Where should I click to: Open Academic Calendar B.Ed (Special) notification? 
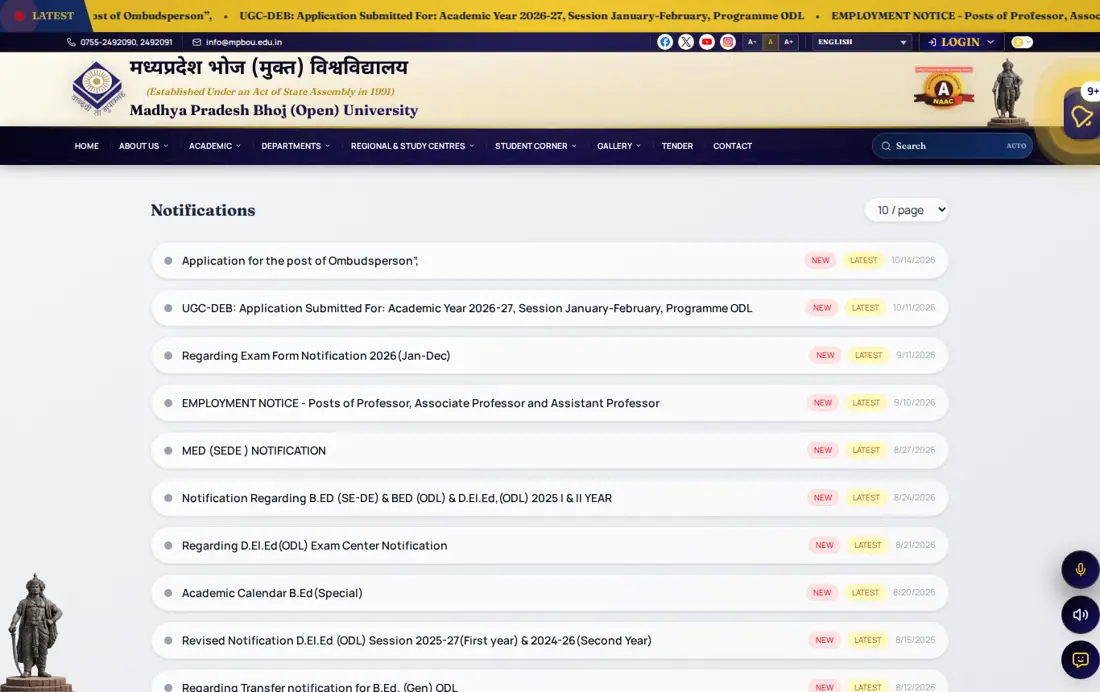coord(549,593)
